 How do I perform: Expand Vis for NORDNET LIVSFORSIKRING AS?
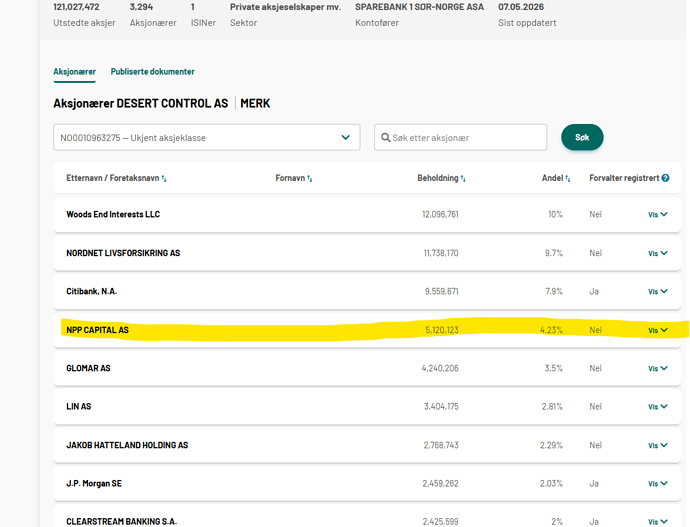pos(658,253)
